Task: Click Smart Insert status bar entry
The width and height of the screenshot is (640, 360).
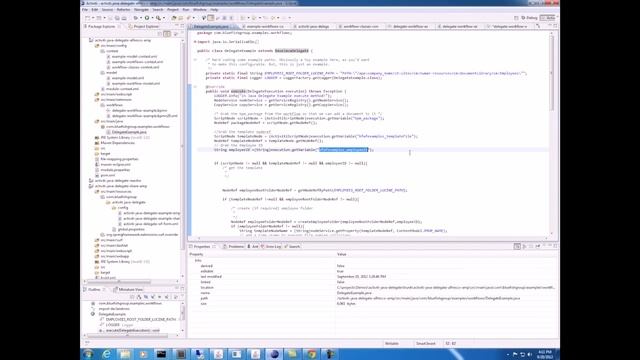Action: (x=426, y=344)
